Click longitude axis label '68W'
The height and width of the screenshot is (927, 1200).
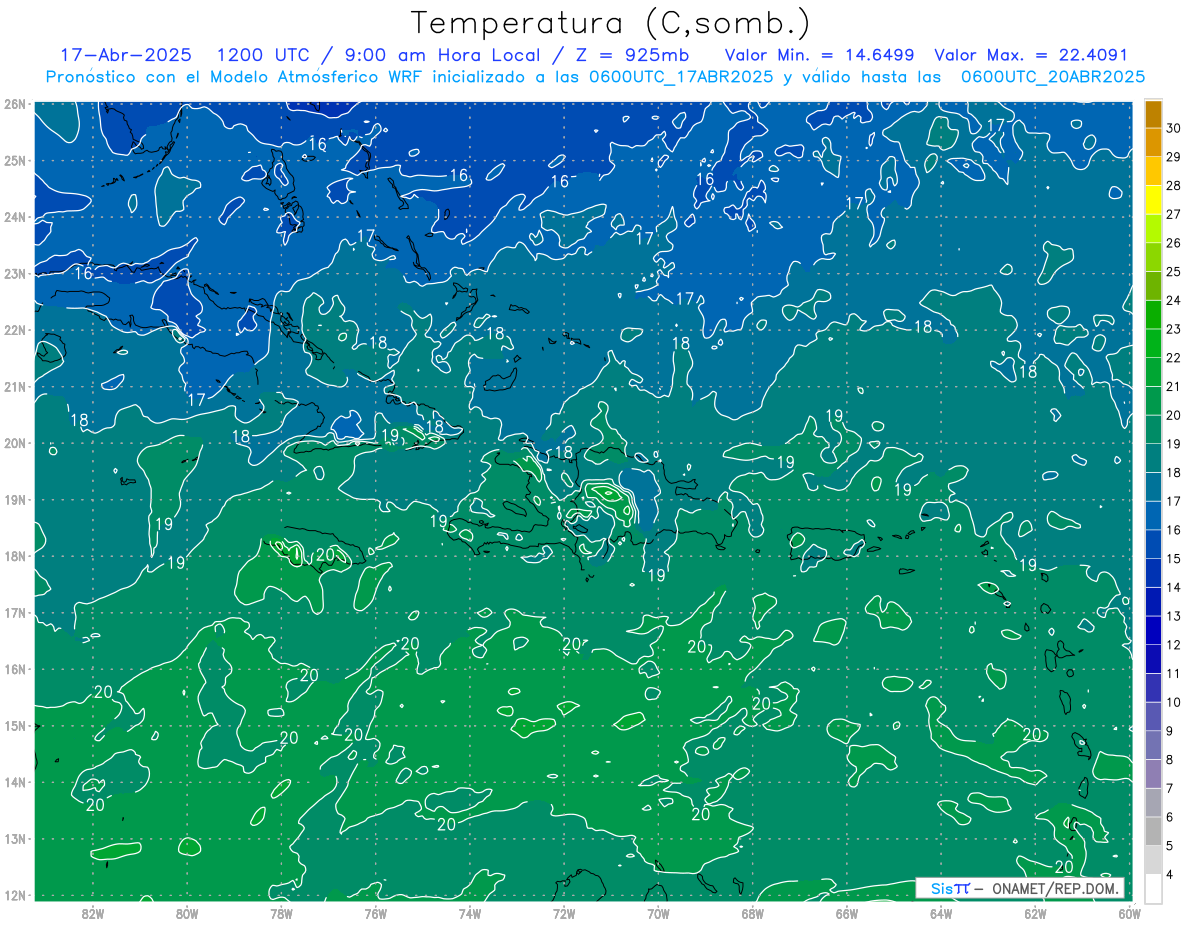tap(752, 913)
